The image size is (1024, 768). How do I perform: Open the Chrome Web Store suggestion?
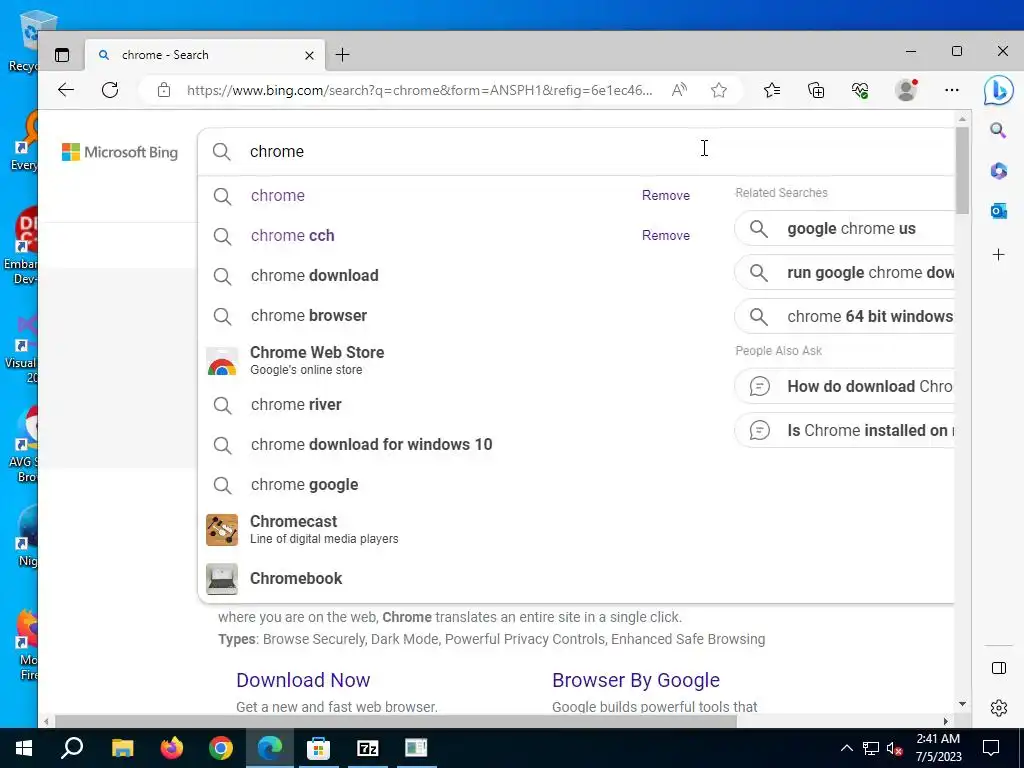point(317,360)
